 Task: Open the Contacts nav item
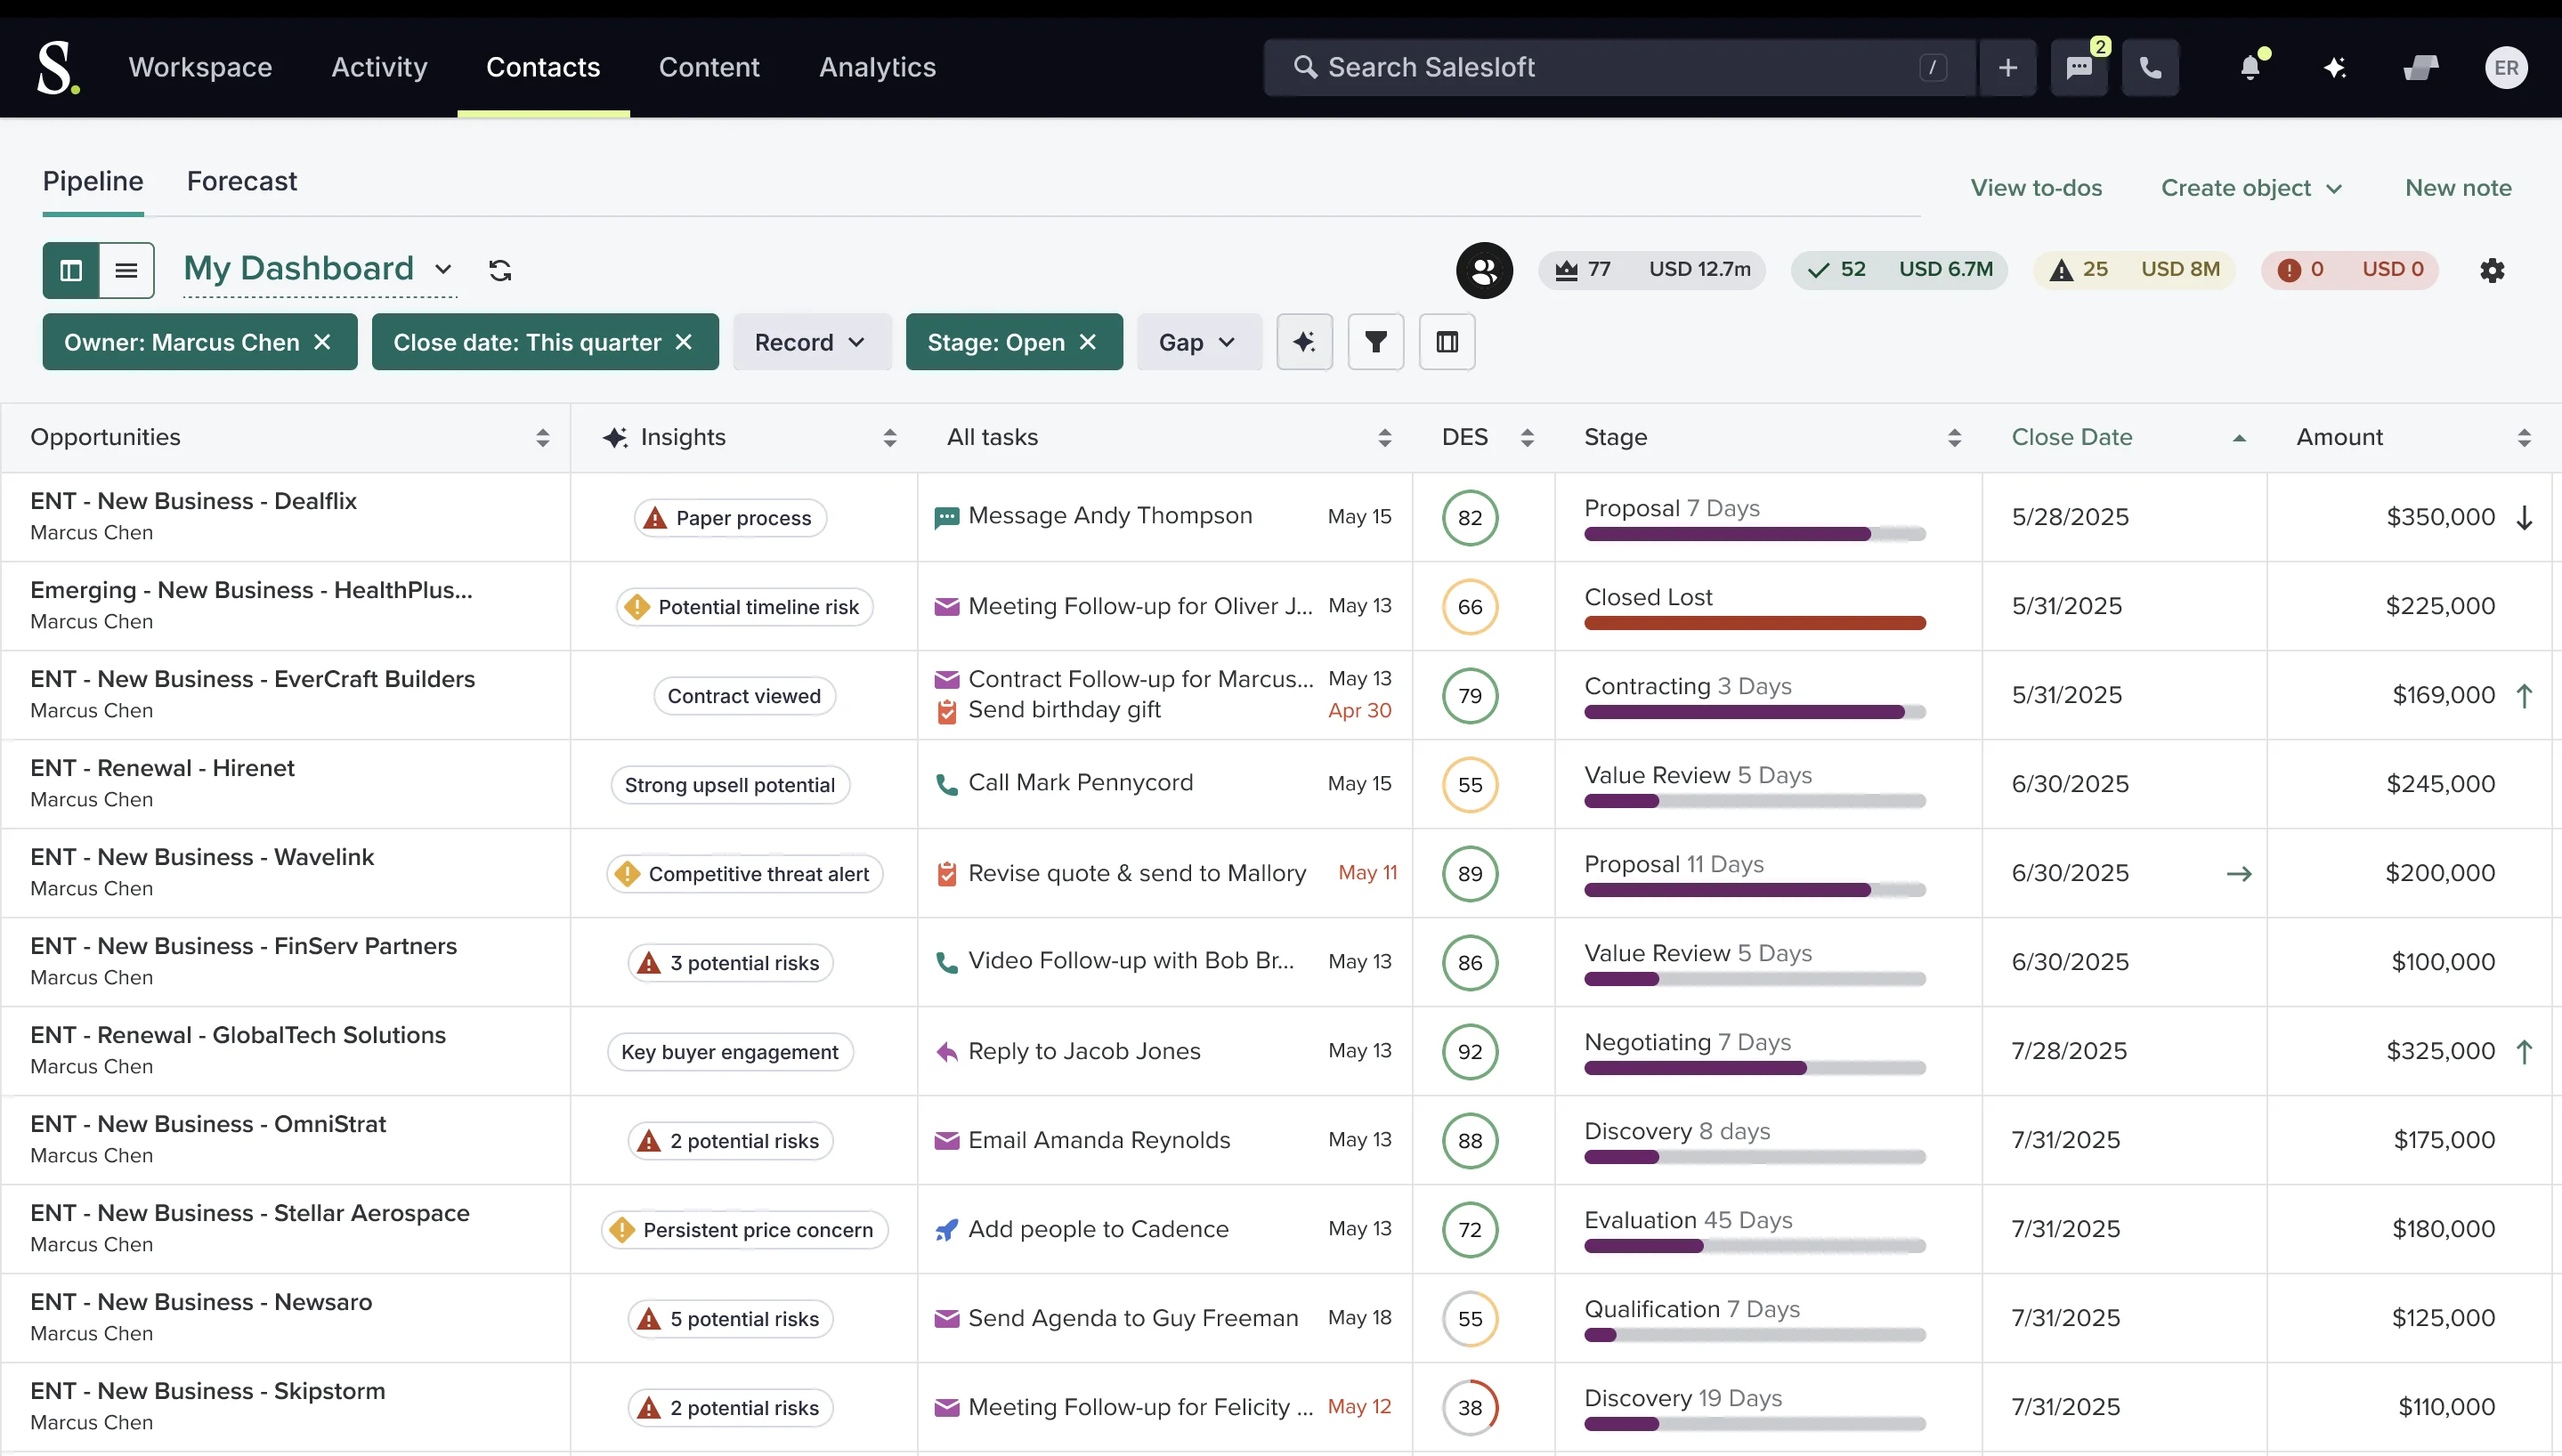[x=543, y=67]
